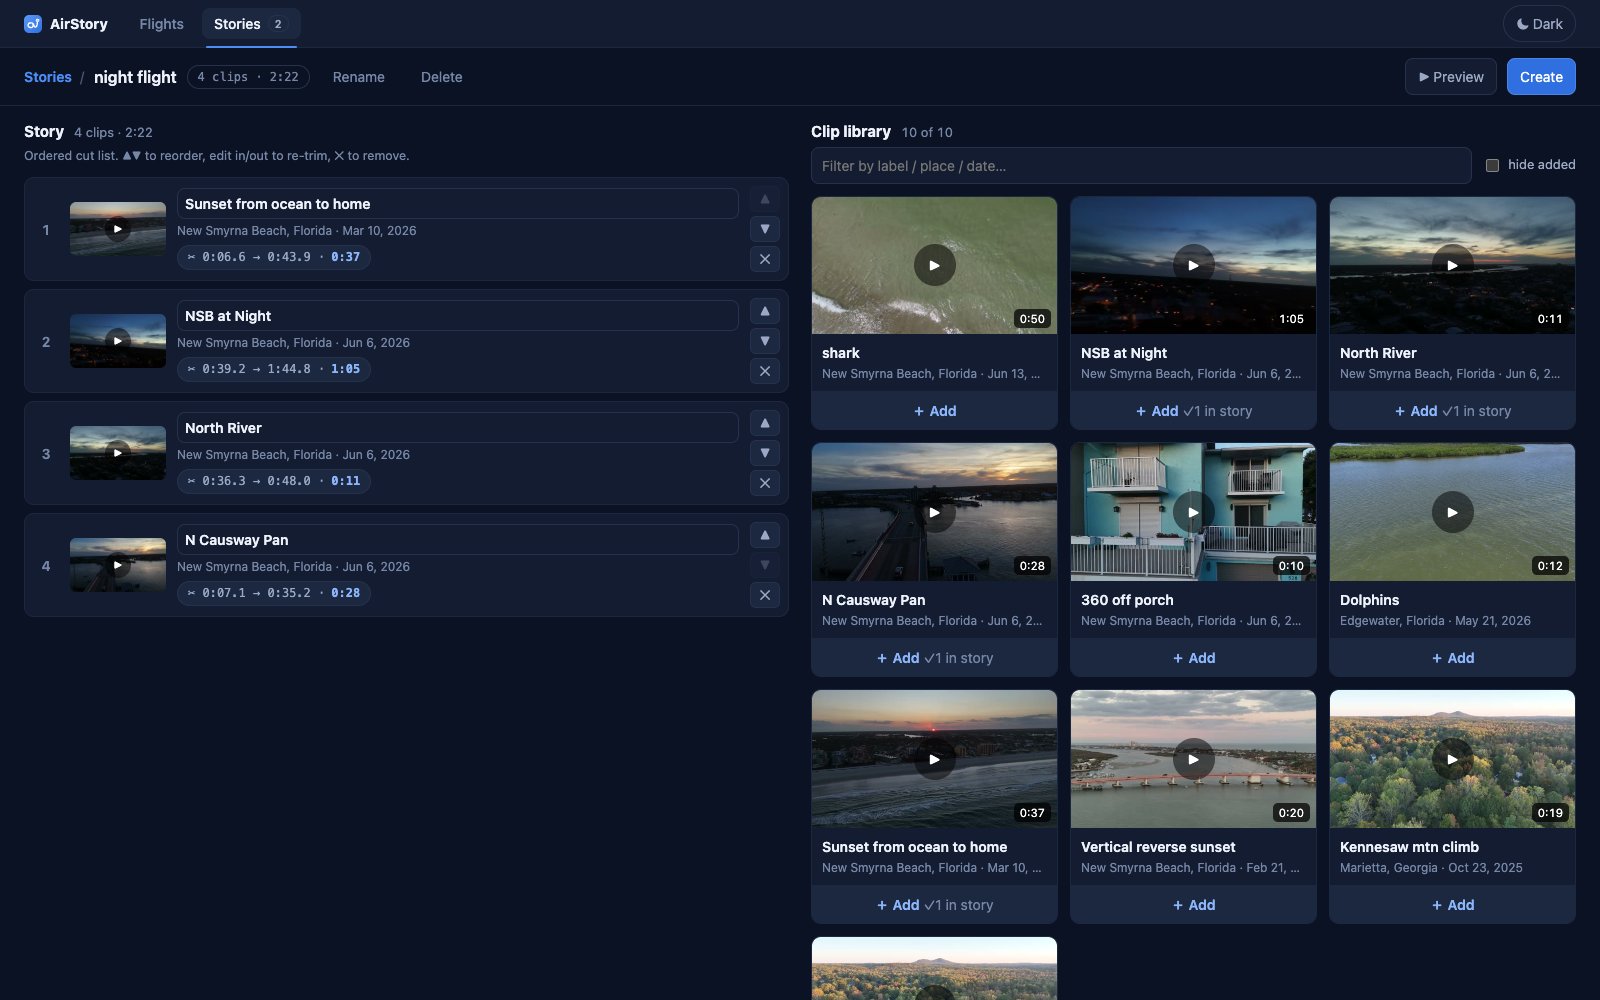Edit North River title field

pos(458,428)
